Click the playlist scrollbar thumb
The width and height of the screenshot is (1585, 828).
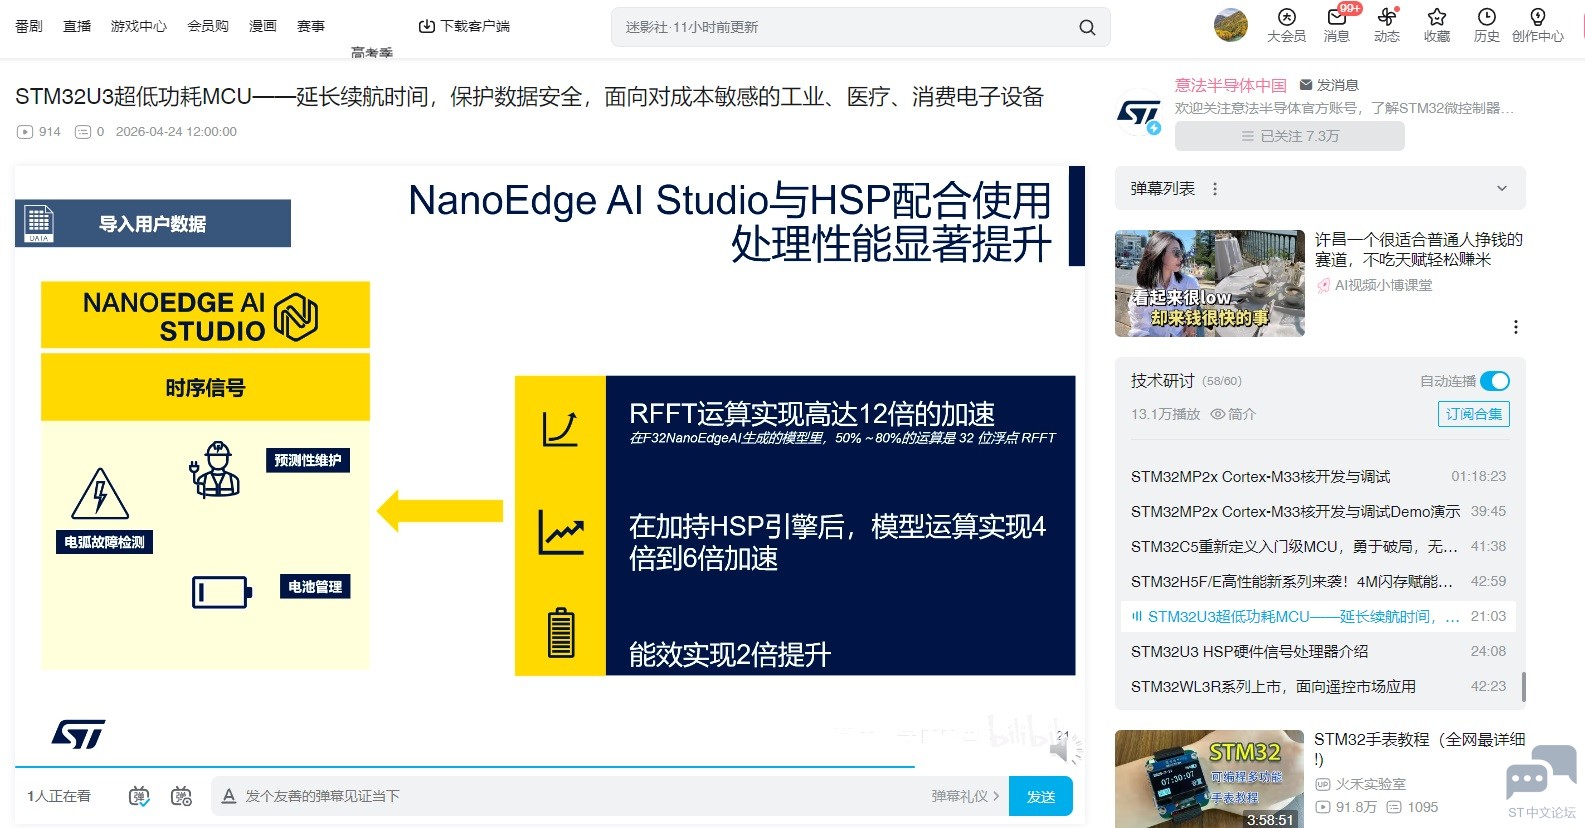click(1523, 686)
